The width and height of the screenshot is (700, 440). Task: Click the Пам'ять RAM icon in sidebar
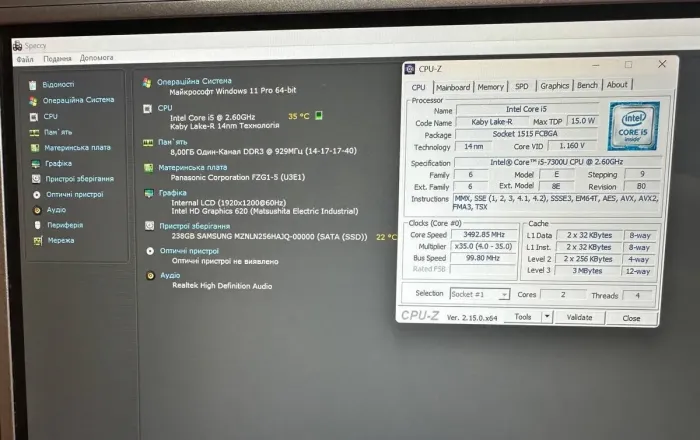click(x=34, y=132)
